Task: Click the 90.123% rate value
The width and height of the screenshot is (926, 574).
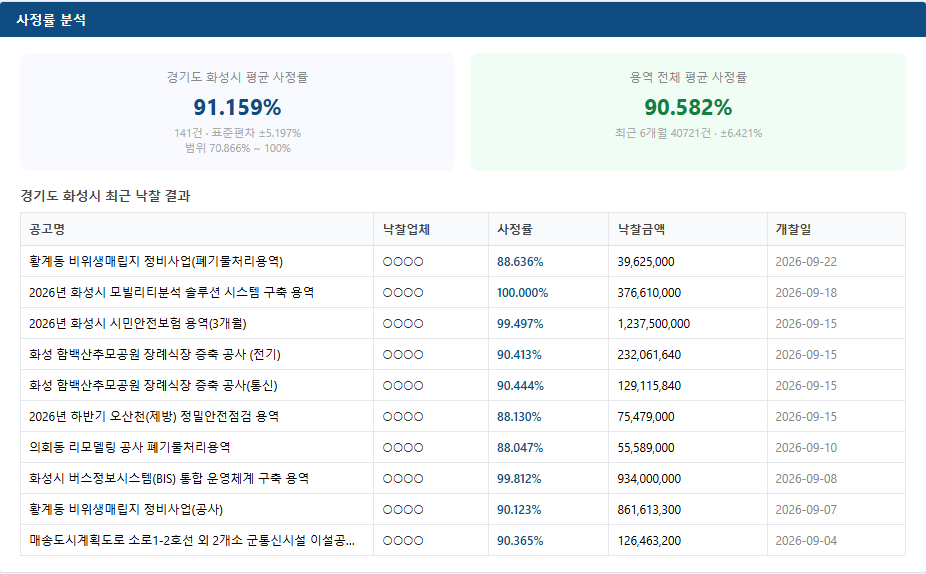Action: pos(519,510)
